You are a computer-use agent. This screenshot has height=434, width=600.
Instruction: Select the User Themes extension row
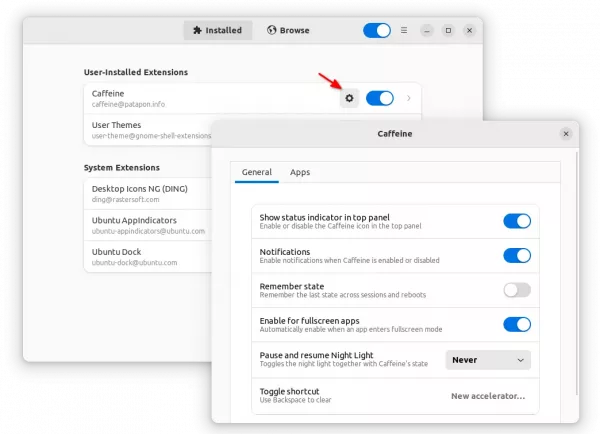148,130
